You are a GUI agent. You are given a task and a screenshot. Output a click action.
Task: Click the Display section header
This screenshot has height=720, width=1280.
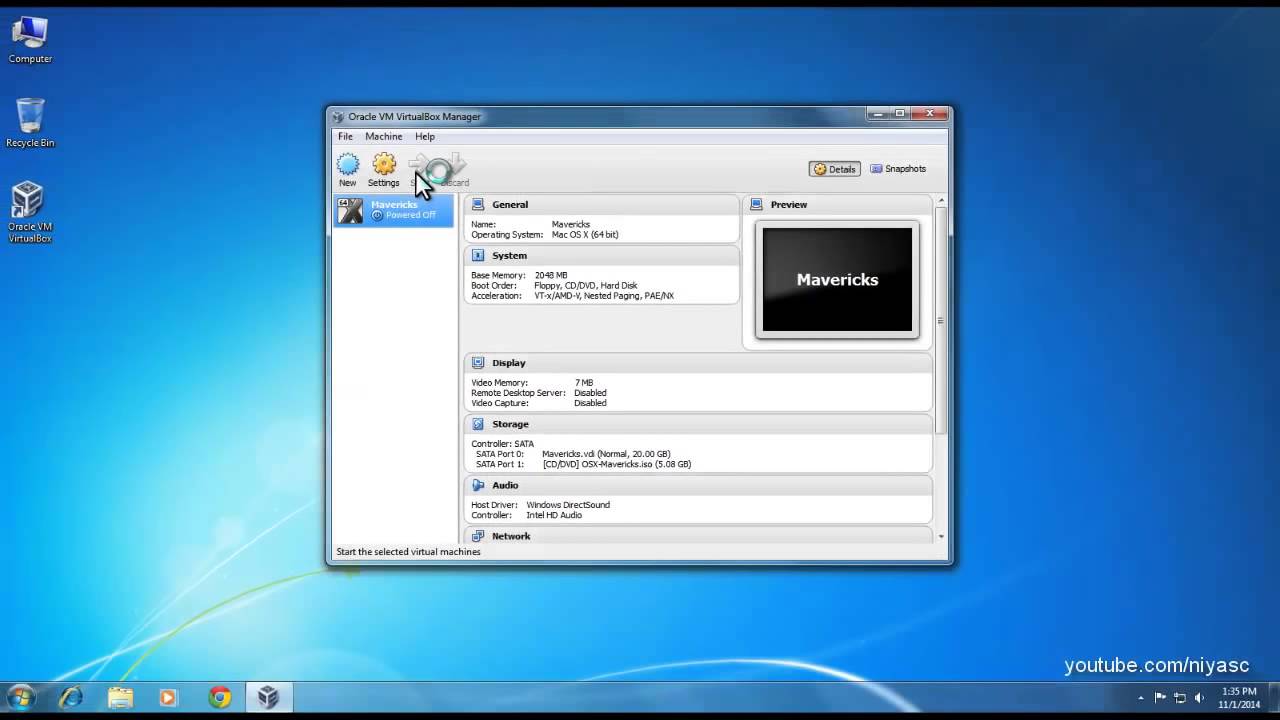(698, 363)
